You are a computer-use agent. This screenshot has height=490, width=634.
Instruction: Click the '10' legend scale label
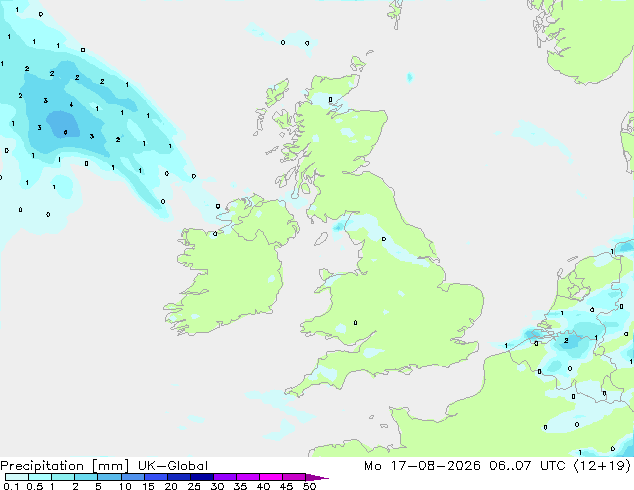125,486
